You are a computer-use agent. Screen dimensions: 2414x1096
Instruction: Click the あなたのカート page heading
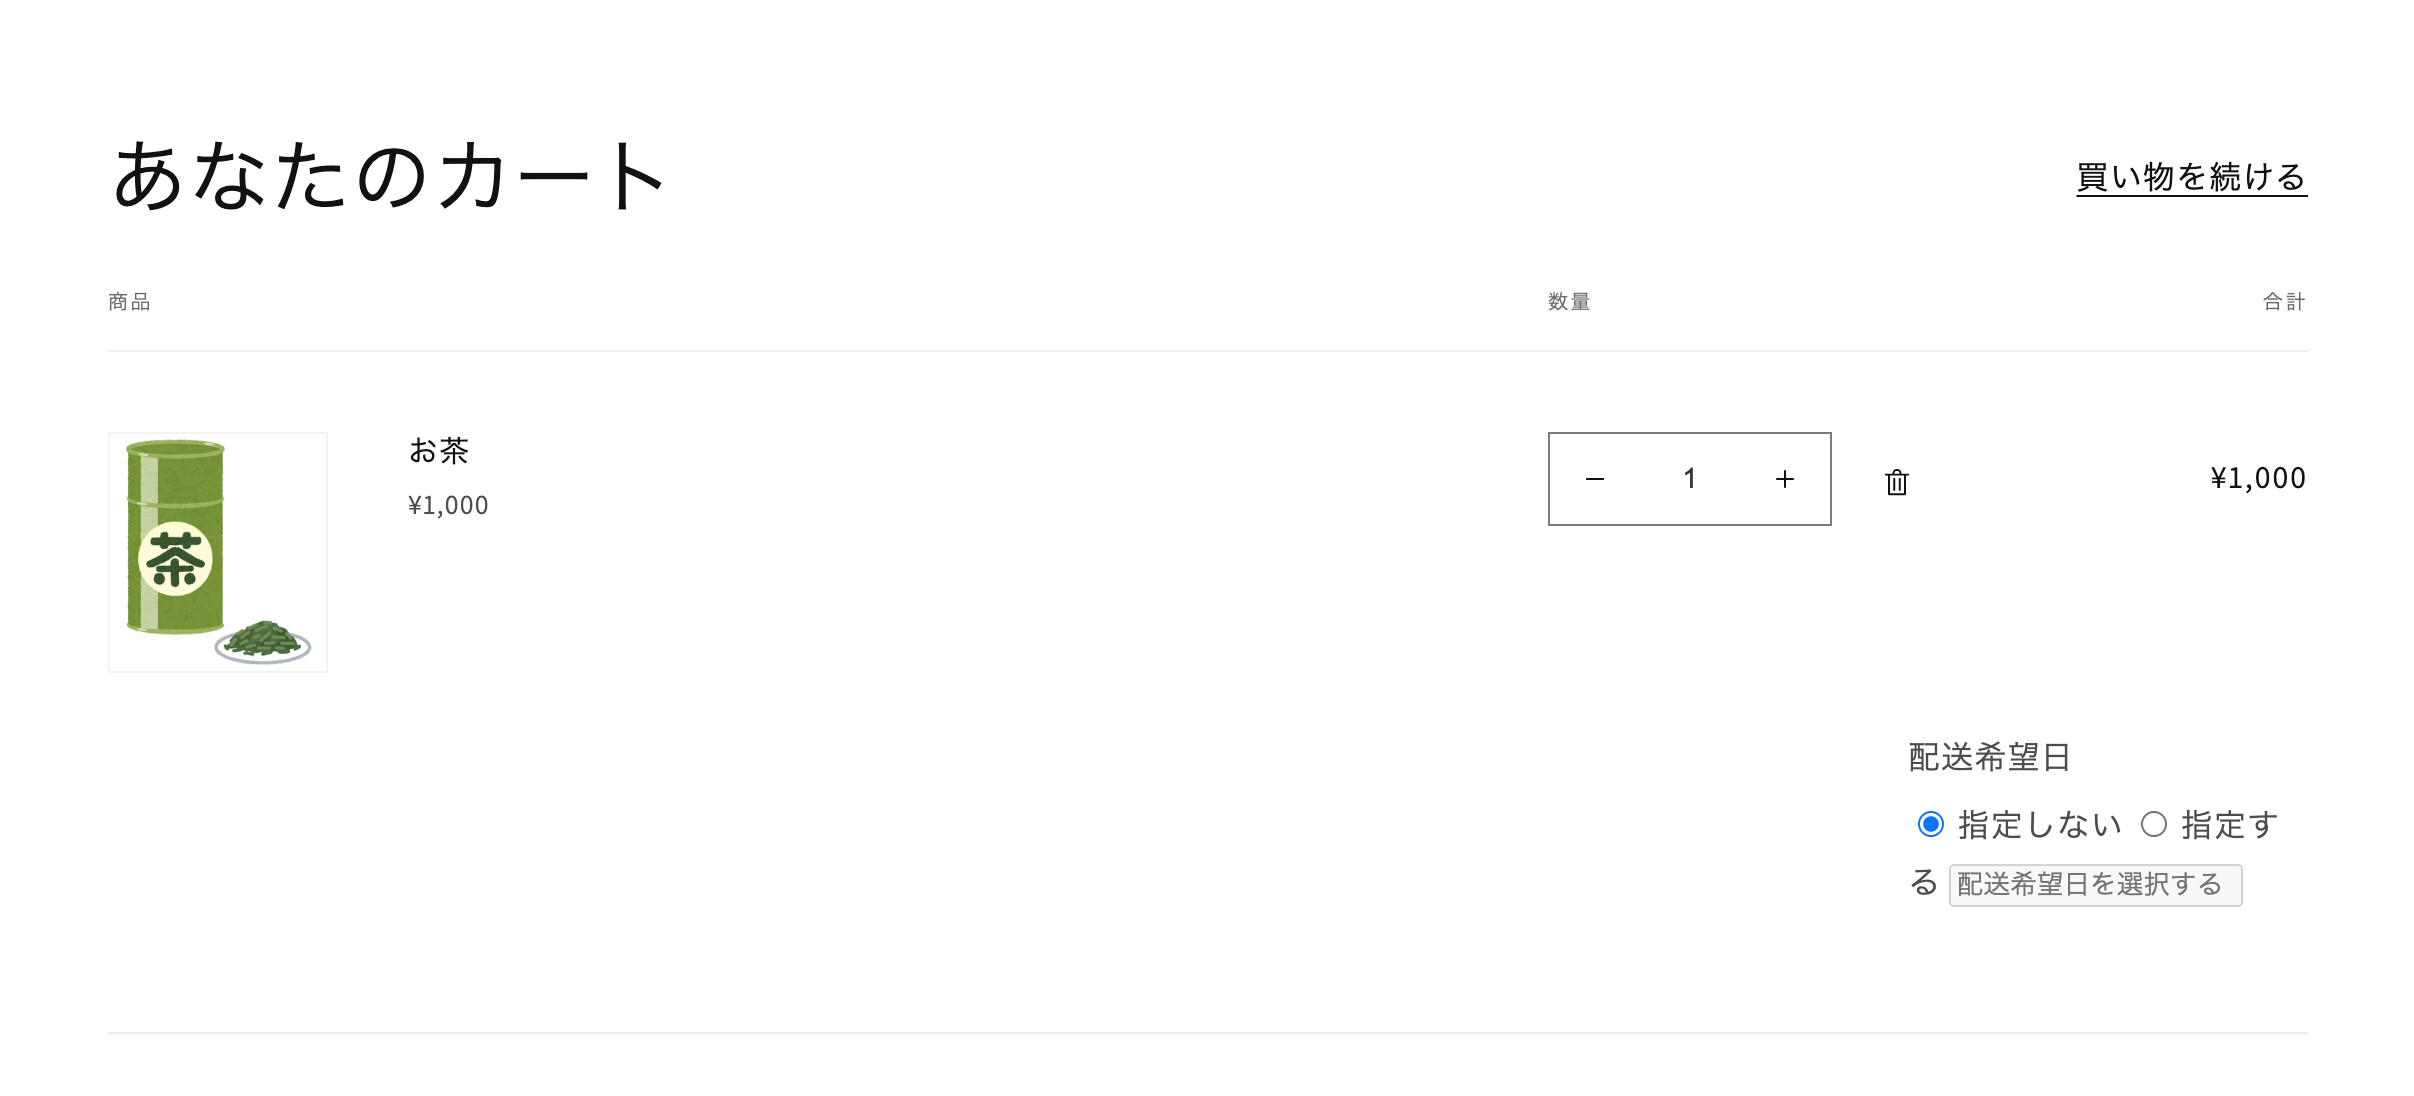point(389,177)
